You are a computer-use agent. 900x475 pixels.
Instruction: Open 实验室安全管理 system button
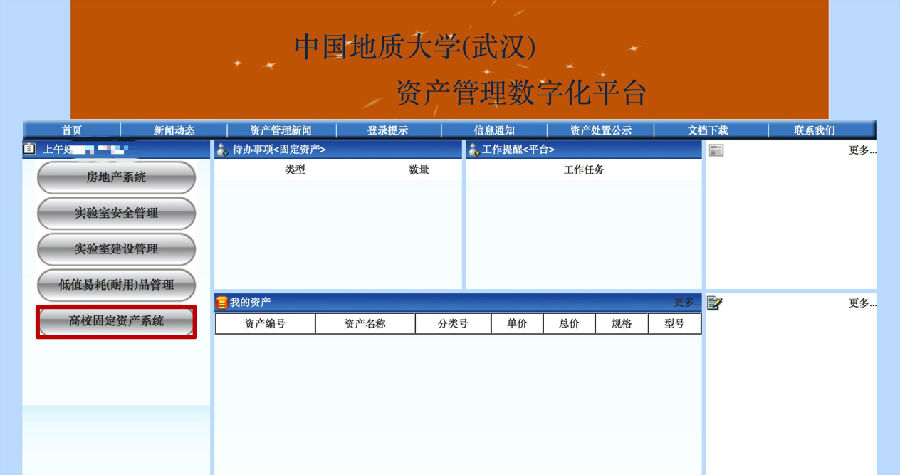[x=117, y=213]
